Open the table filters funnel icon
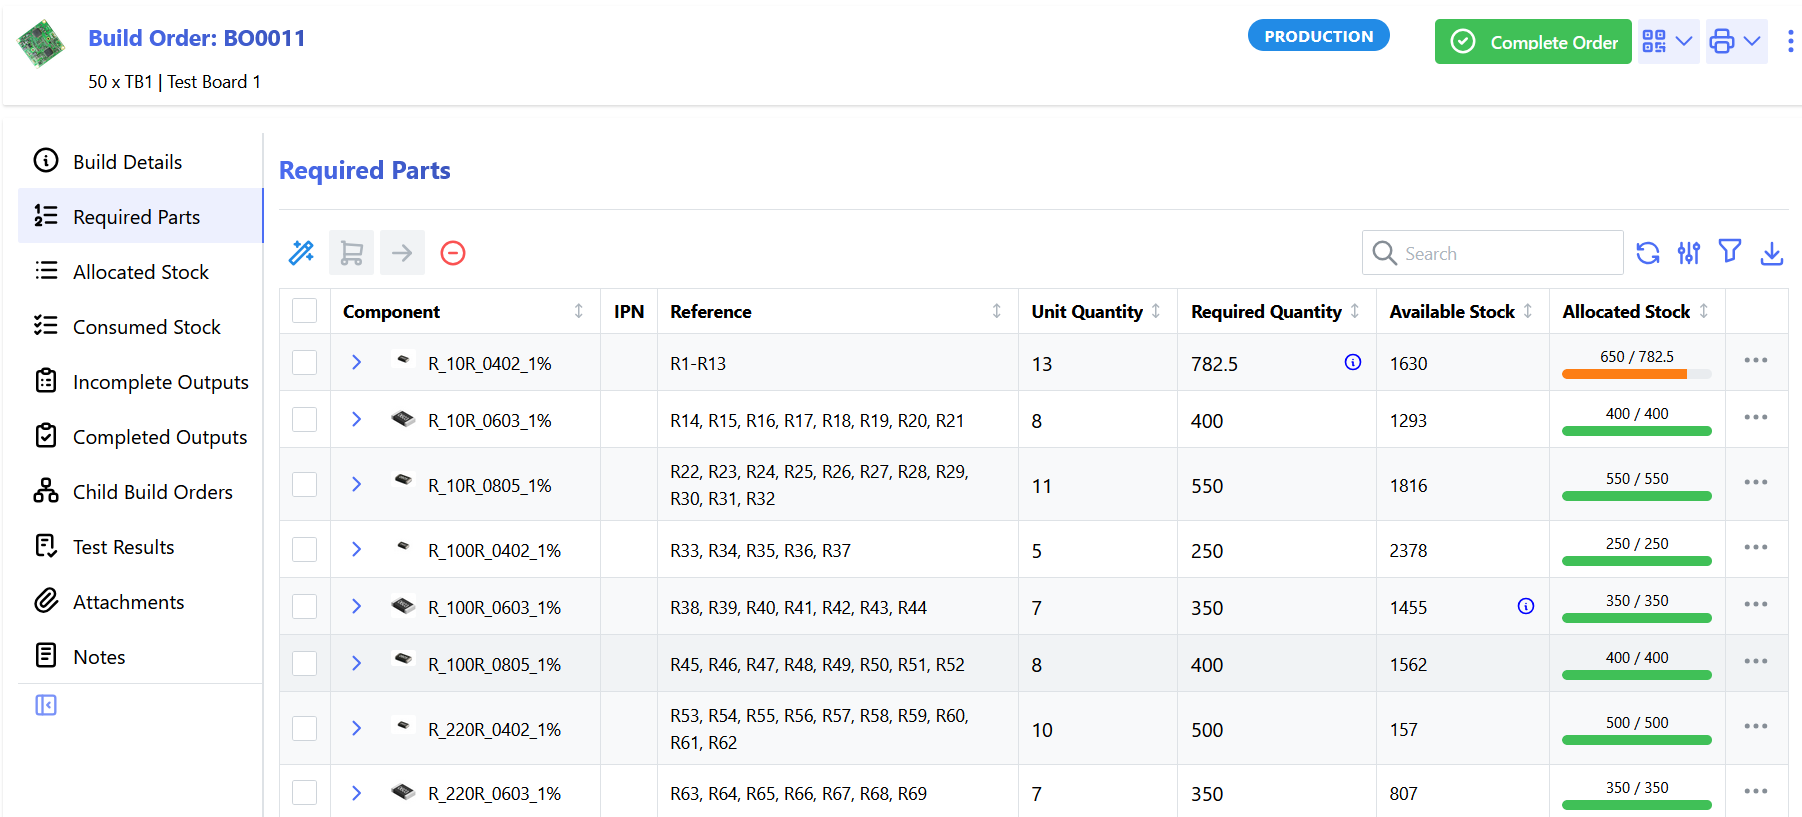This screenshot has height=817, width=1802. [1730, 252]
